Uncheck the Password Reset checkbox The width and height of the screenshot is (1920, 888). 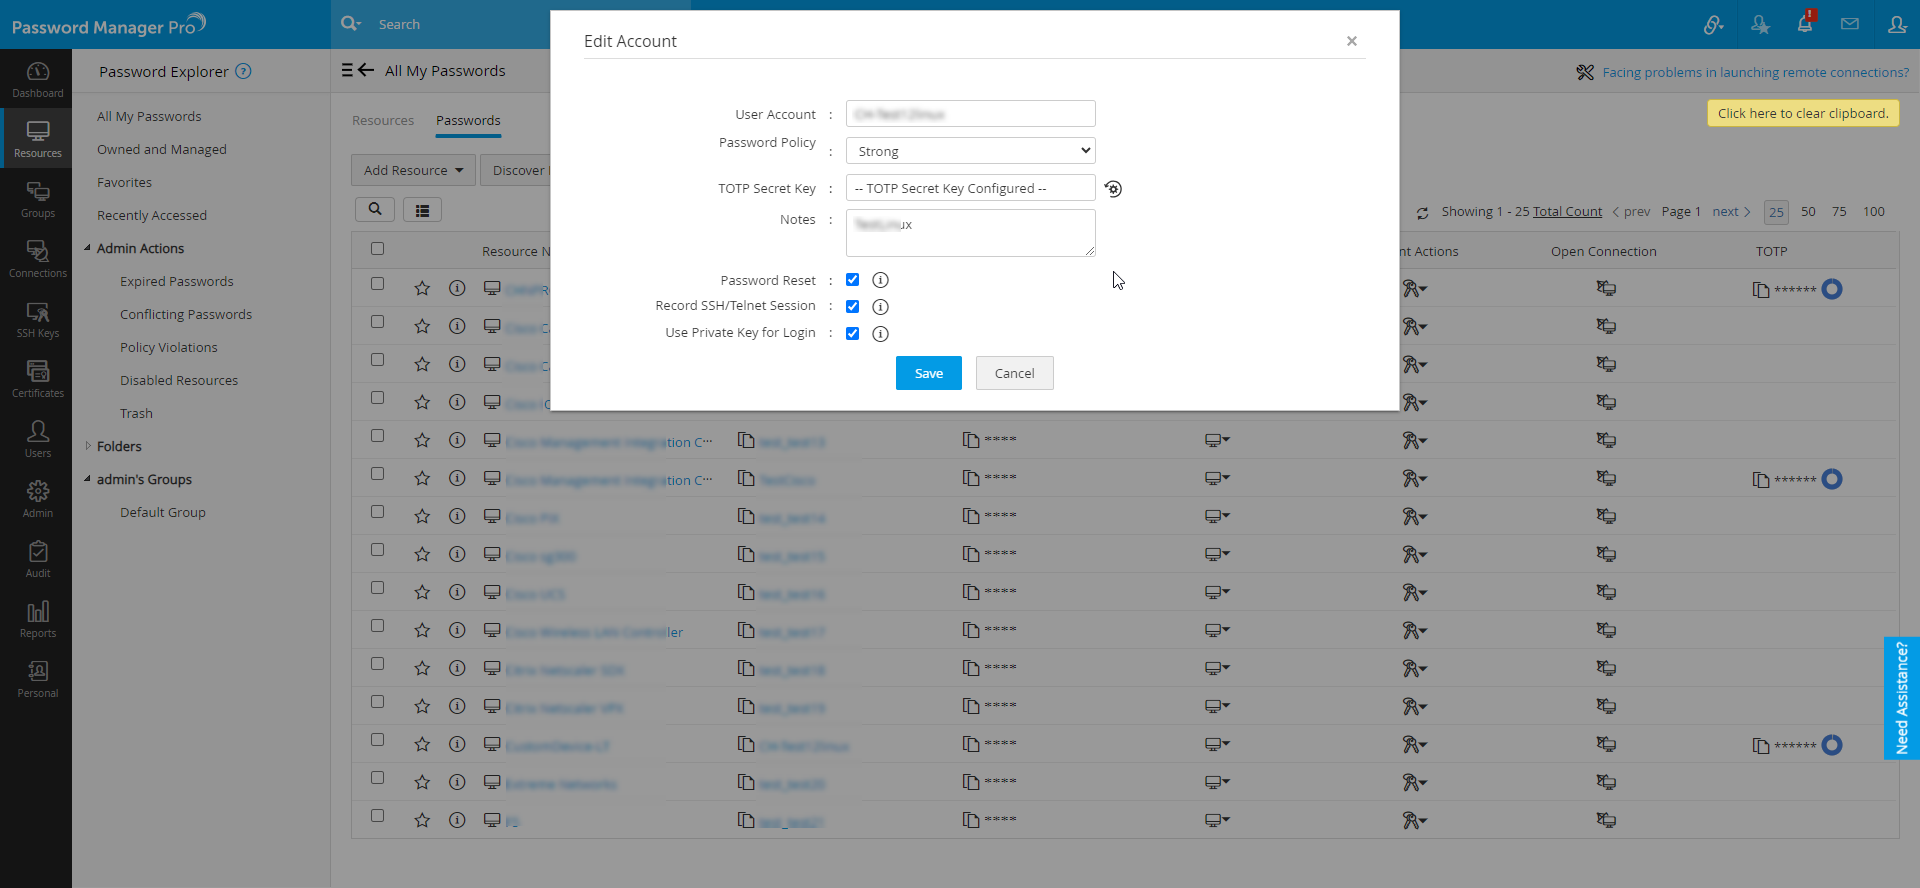(x=853, y=280)
